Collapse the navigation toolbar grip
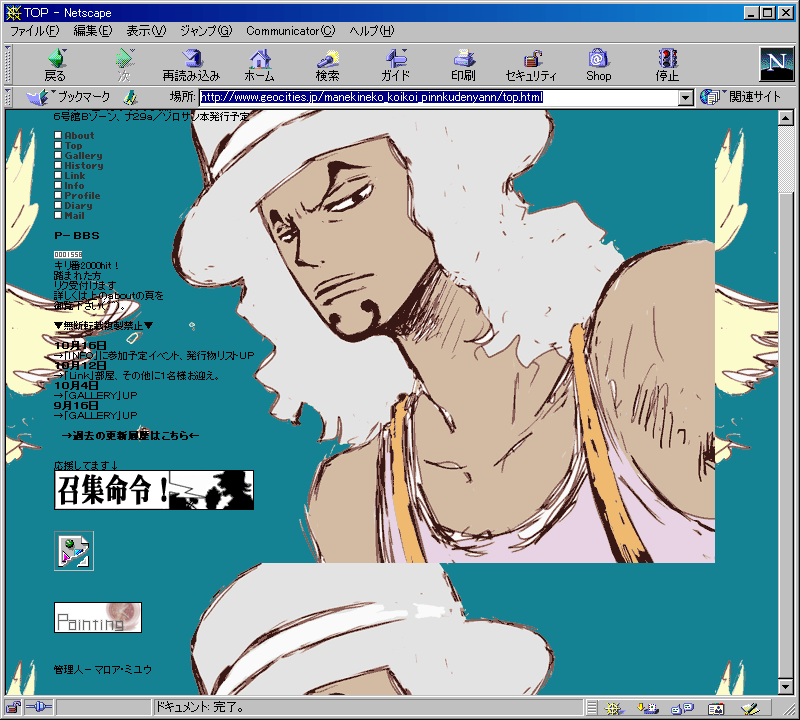The image size is (800, 720). tap(8, 65)
